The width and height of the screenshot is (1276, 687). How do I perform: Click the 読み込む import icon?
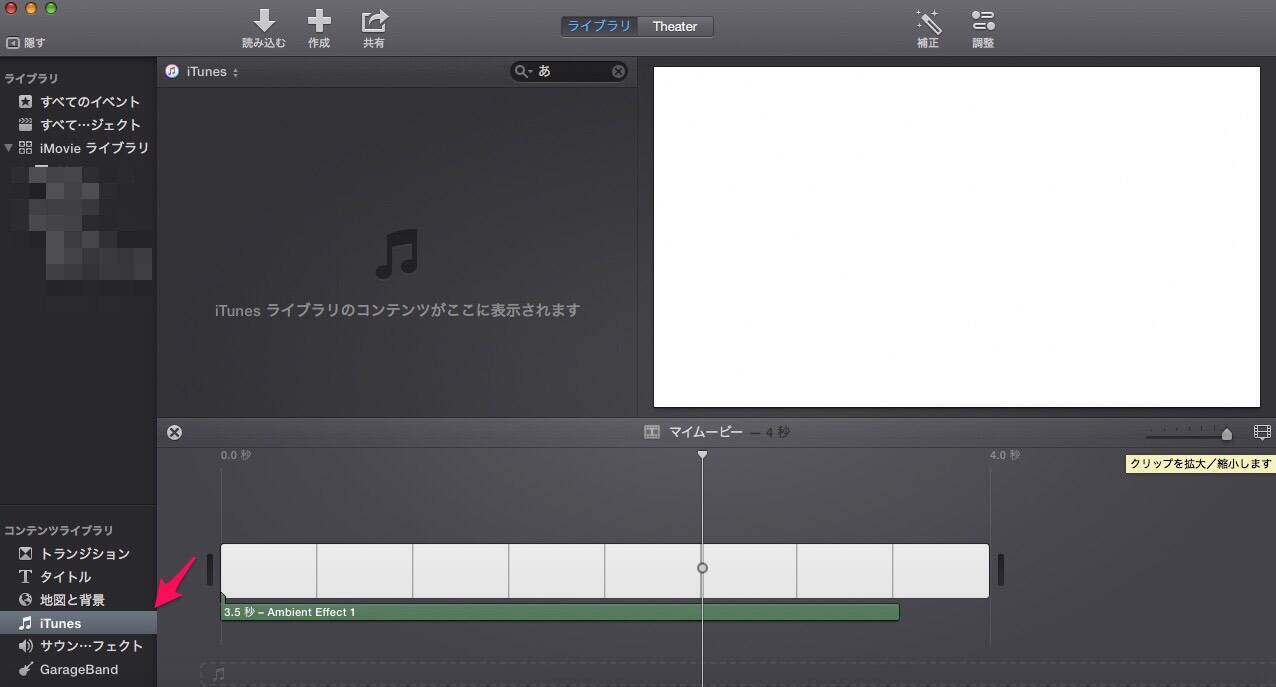(x=264, y=21)
